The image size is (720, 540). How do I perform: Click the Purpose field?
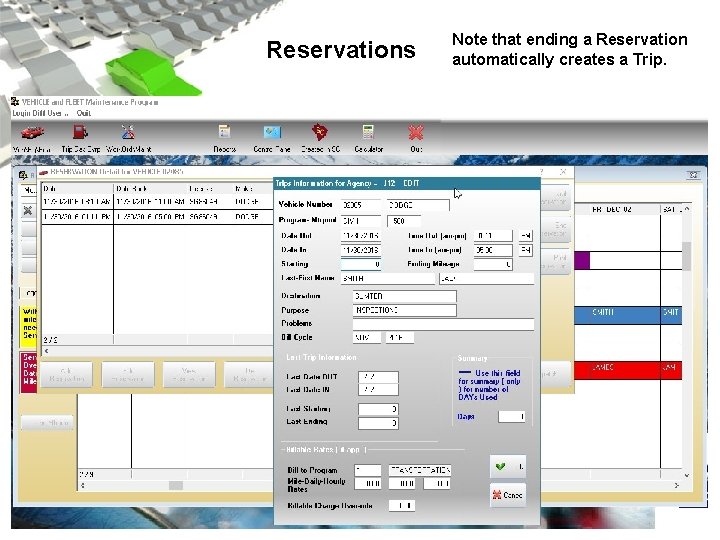405,310
